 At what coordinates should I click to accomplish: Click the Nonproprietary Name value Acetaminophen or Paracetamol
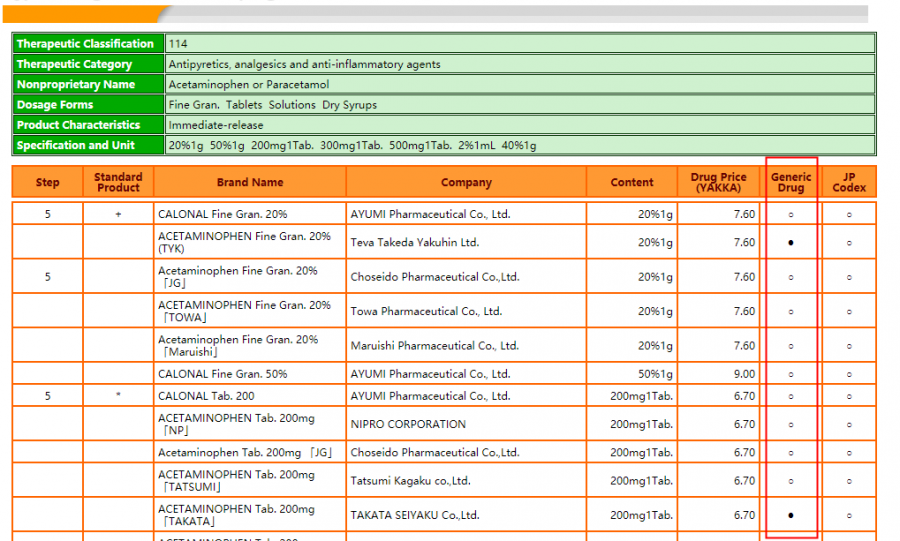click(x=249, y=85)
